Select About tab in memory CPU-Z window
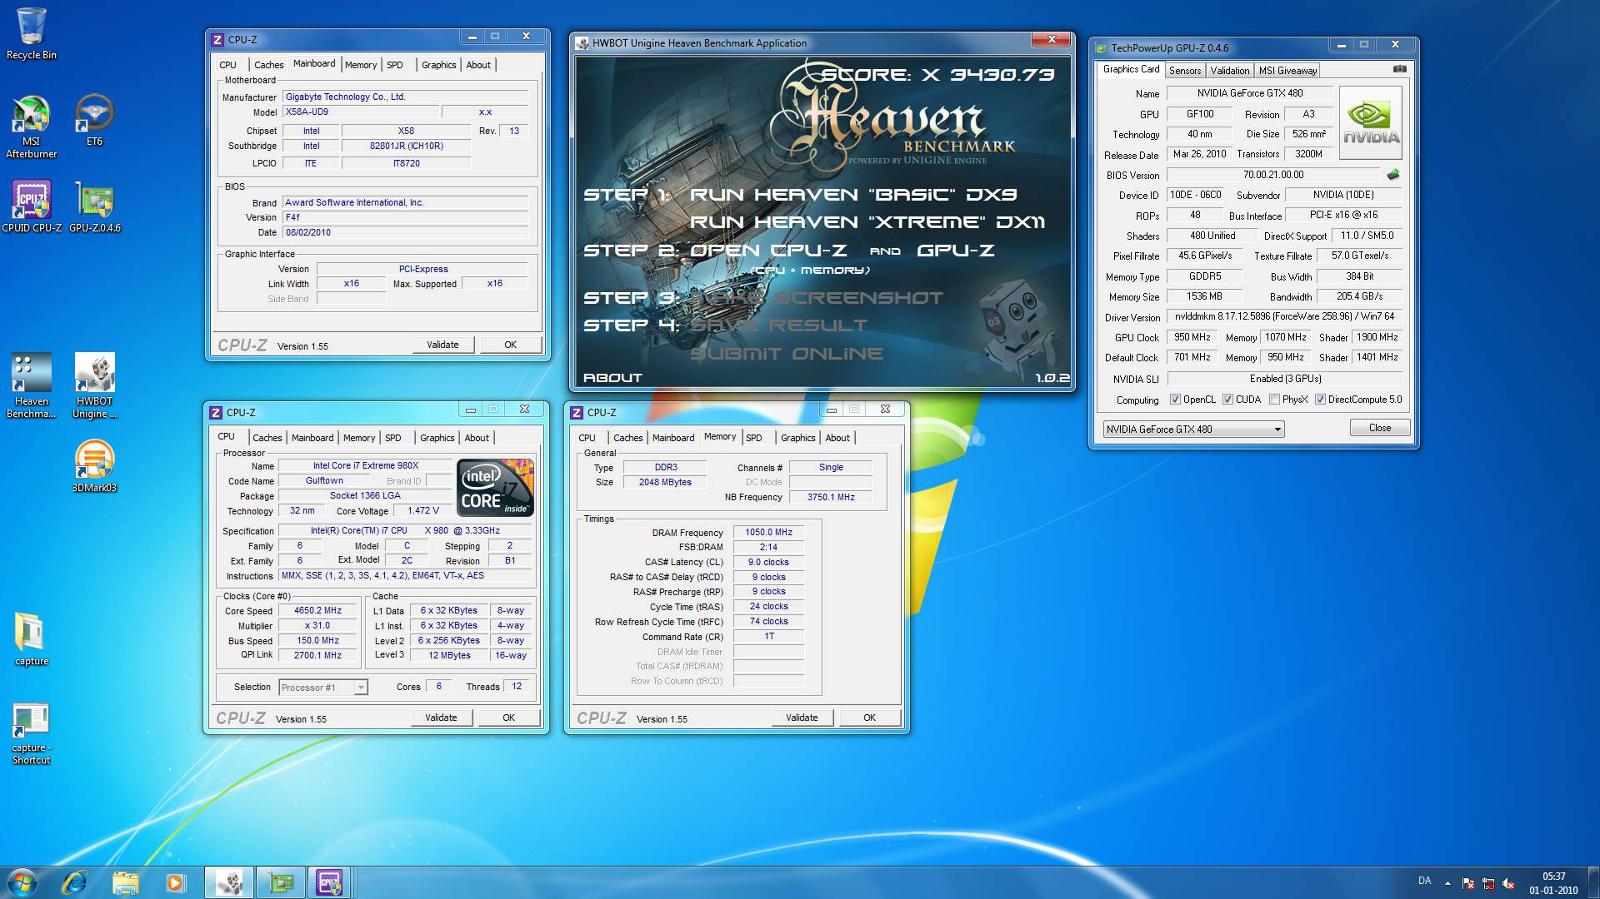The image size is (1600, 899). [x=837, y=438]
